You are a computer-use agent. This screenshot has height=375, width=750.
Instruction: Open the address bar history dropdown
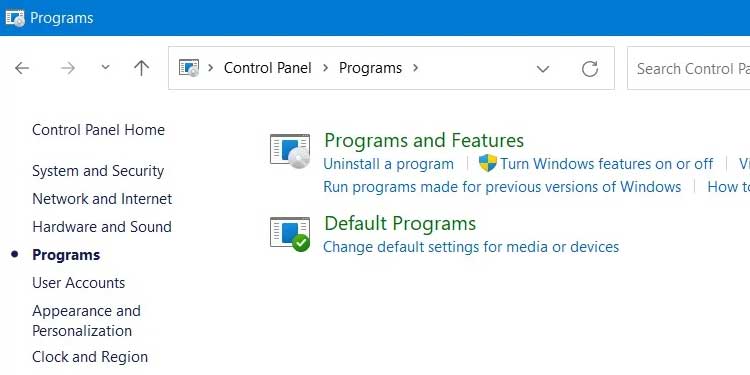[x=543, y=69]
